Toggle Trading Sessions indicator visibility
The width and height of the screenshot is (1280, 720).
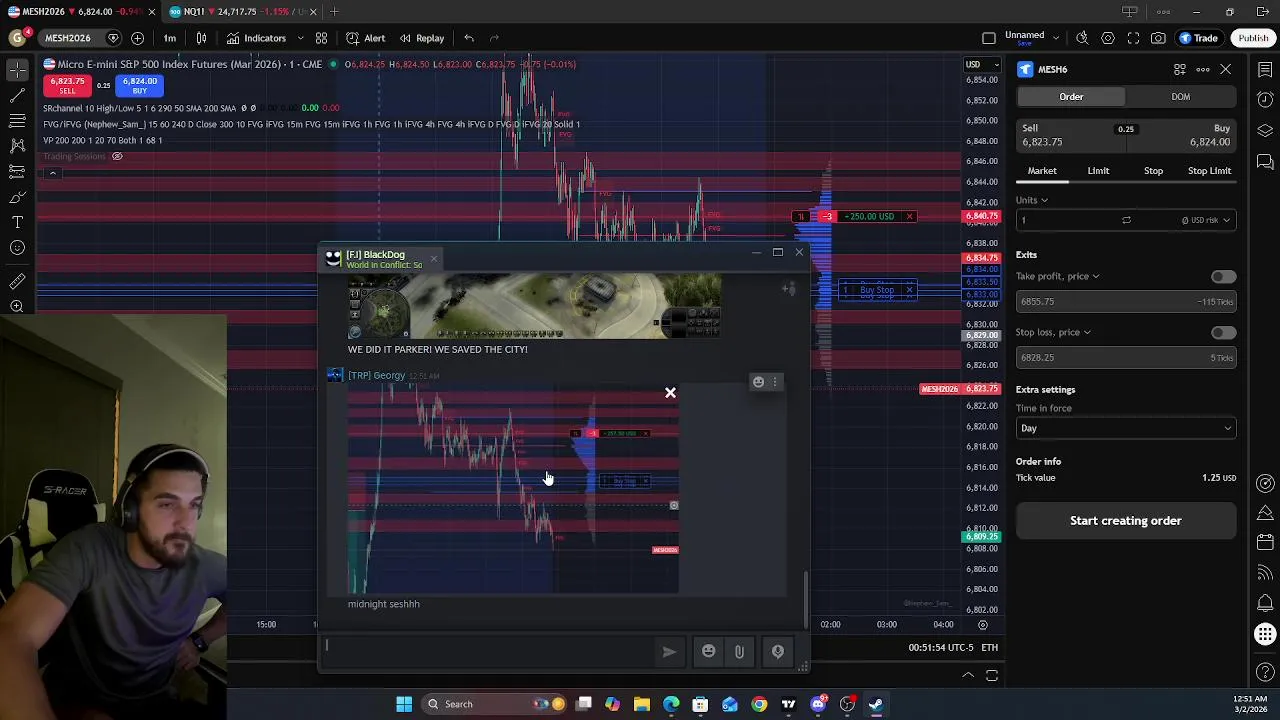pos(117,156)
